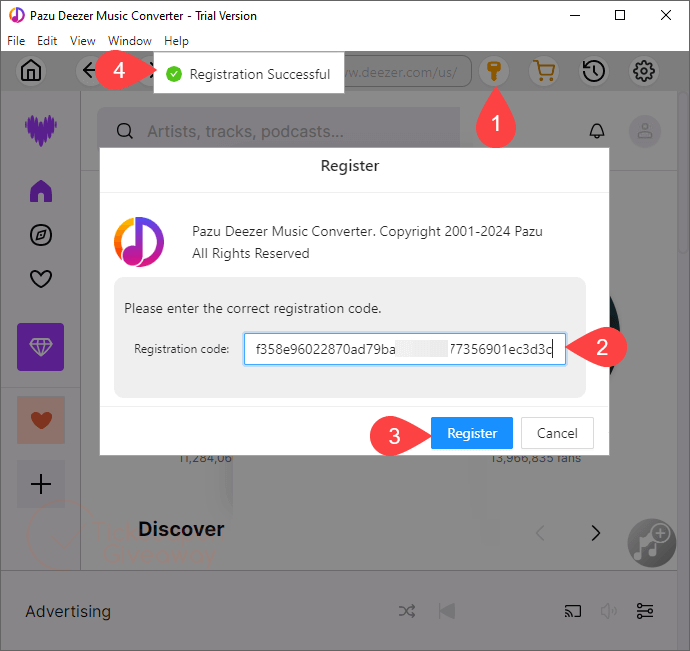Click the Discover section heading
The image size is (690, 651).
(x=181, y=529)
